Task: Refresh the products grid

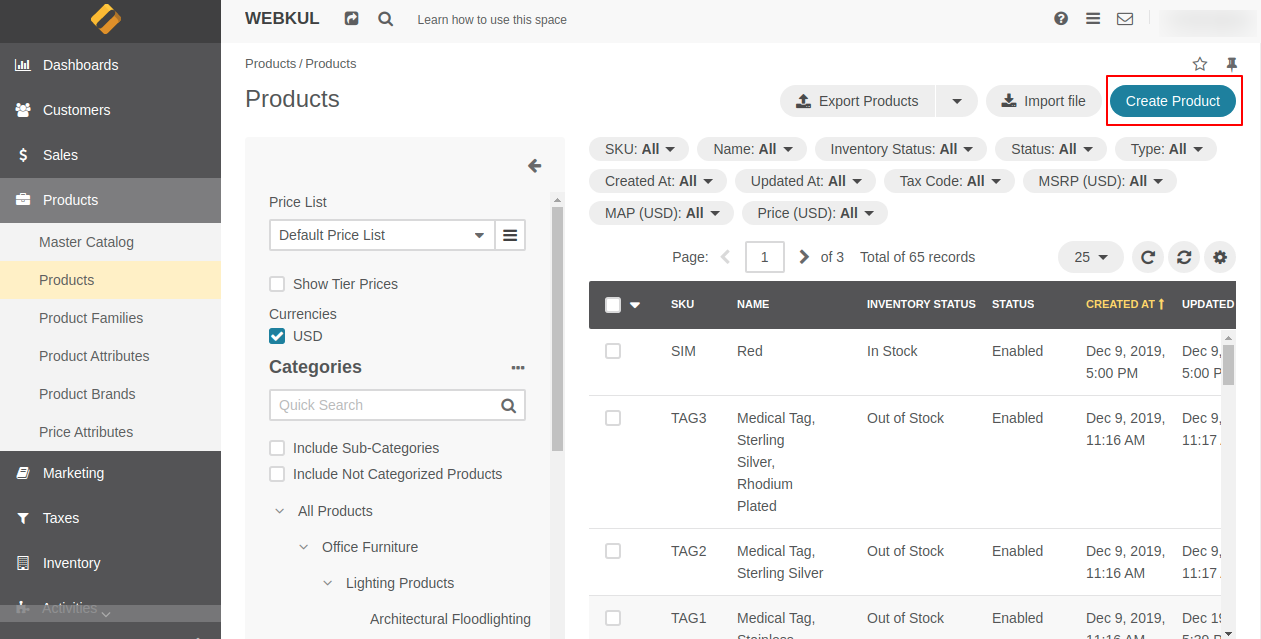Action: click(1147, 257)
